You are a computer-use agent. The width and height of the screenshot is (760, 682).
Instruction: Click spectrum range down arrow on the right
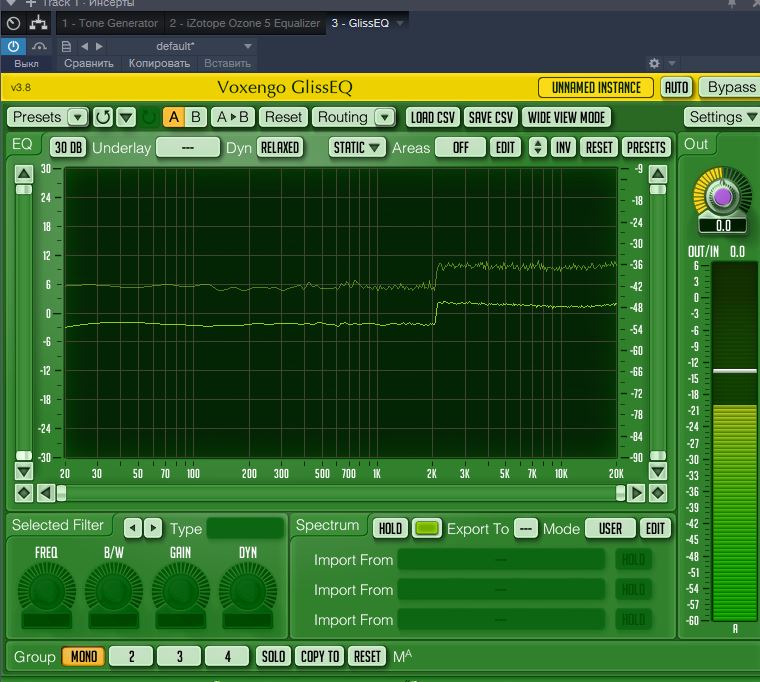[658, 471]
